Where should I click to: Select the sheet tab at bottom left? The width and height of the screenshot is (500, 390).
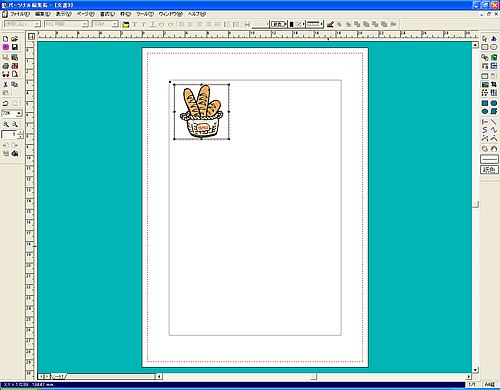[58, 377]
